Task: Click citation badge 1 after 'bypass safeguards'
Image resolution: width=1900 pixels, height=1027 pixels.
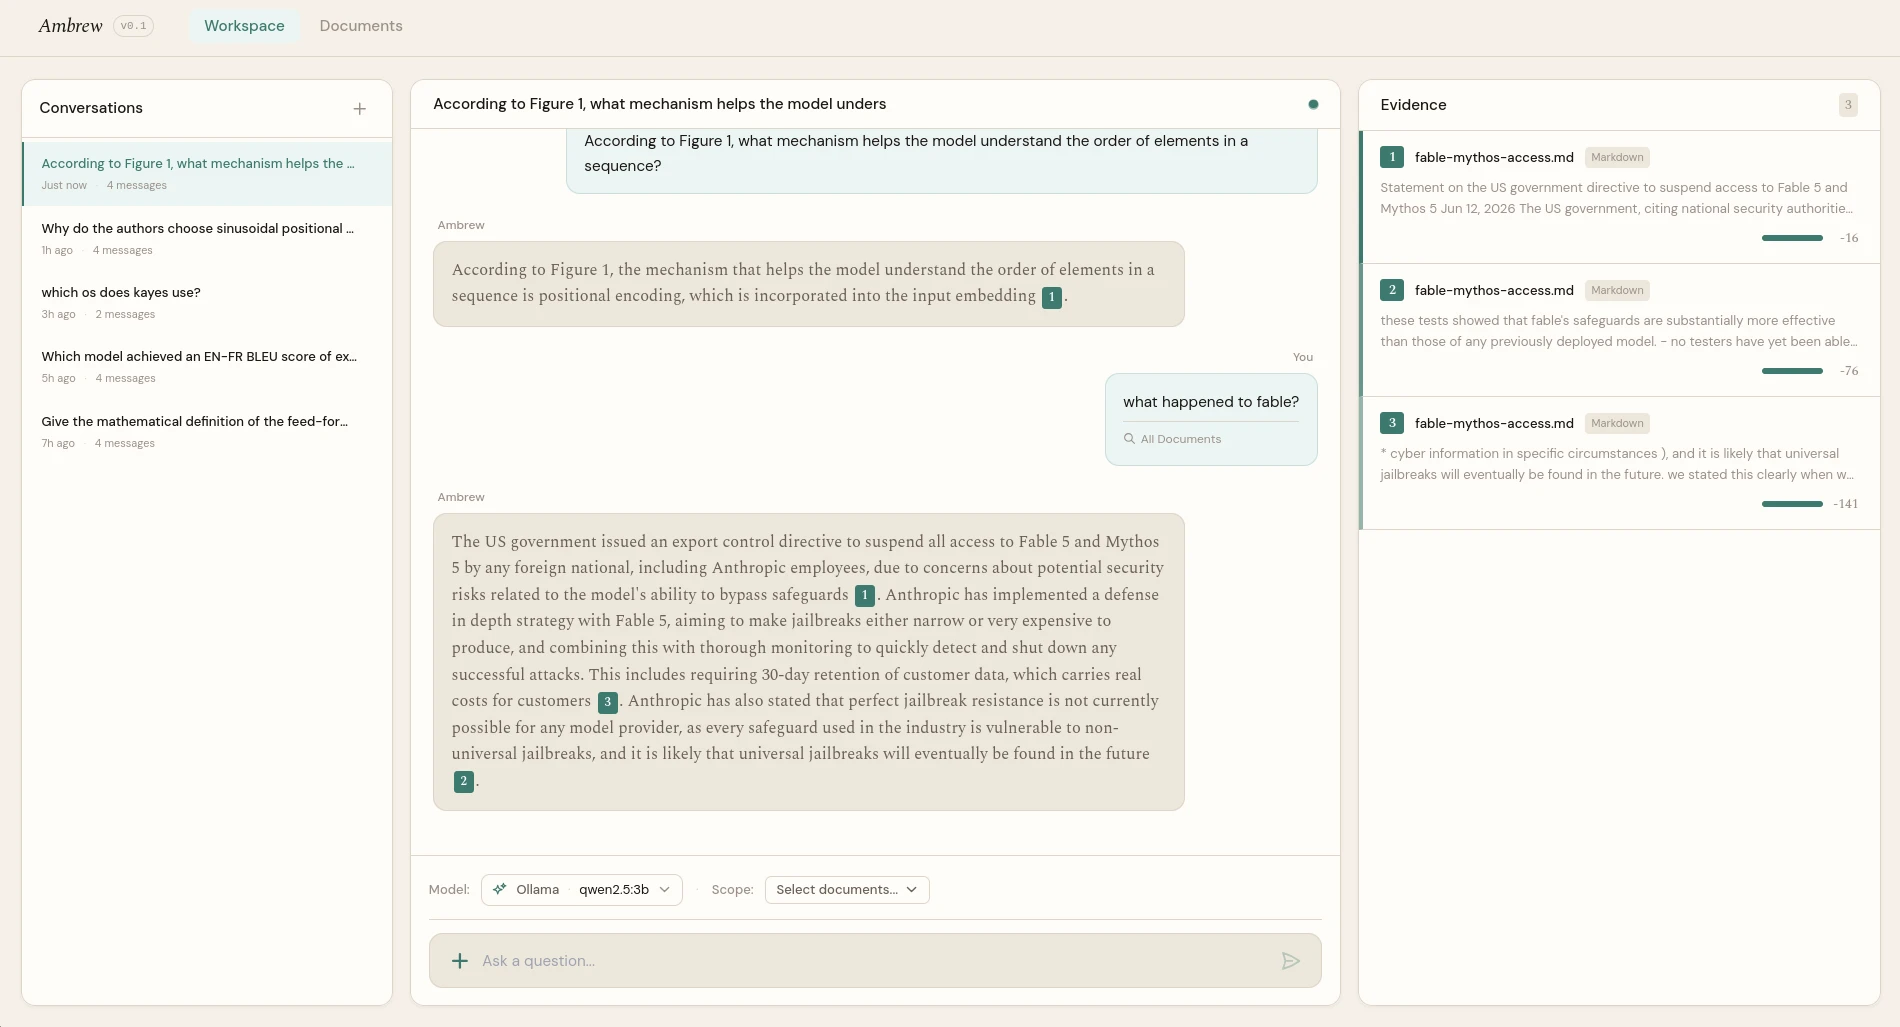Action: (865, 596)
